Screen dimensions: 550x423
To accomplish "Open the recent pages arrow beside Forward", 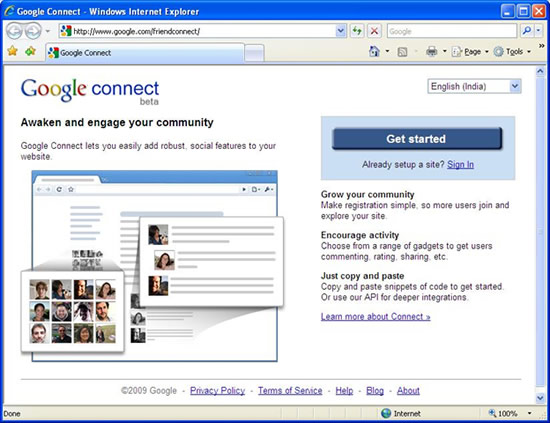I will (x=48, y=31).
